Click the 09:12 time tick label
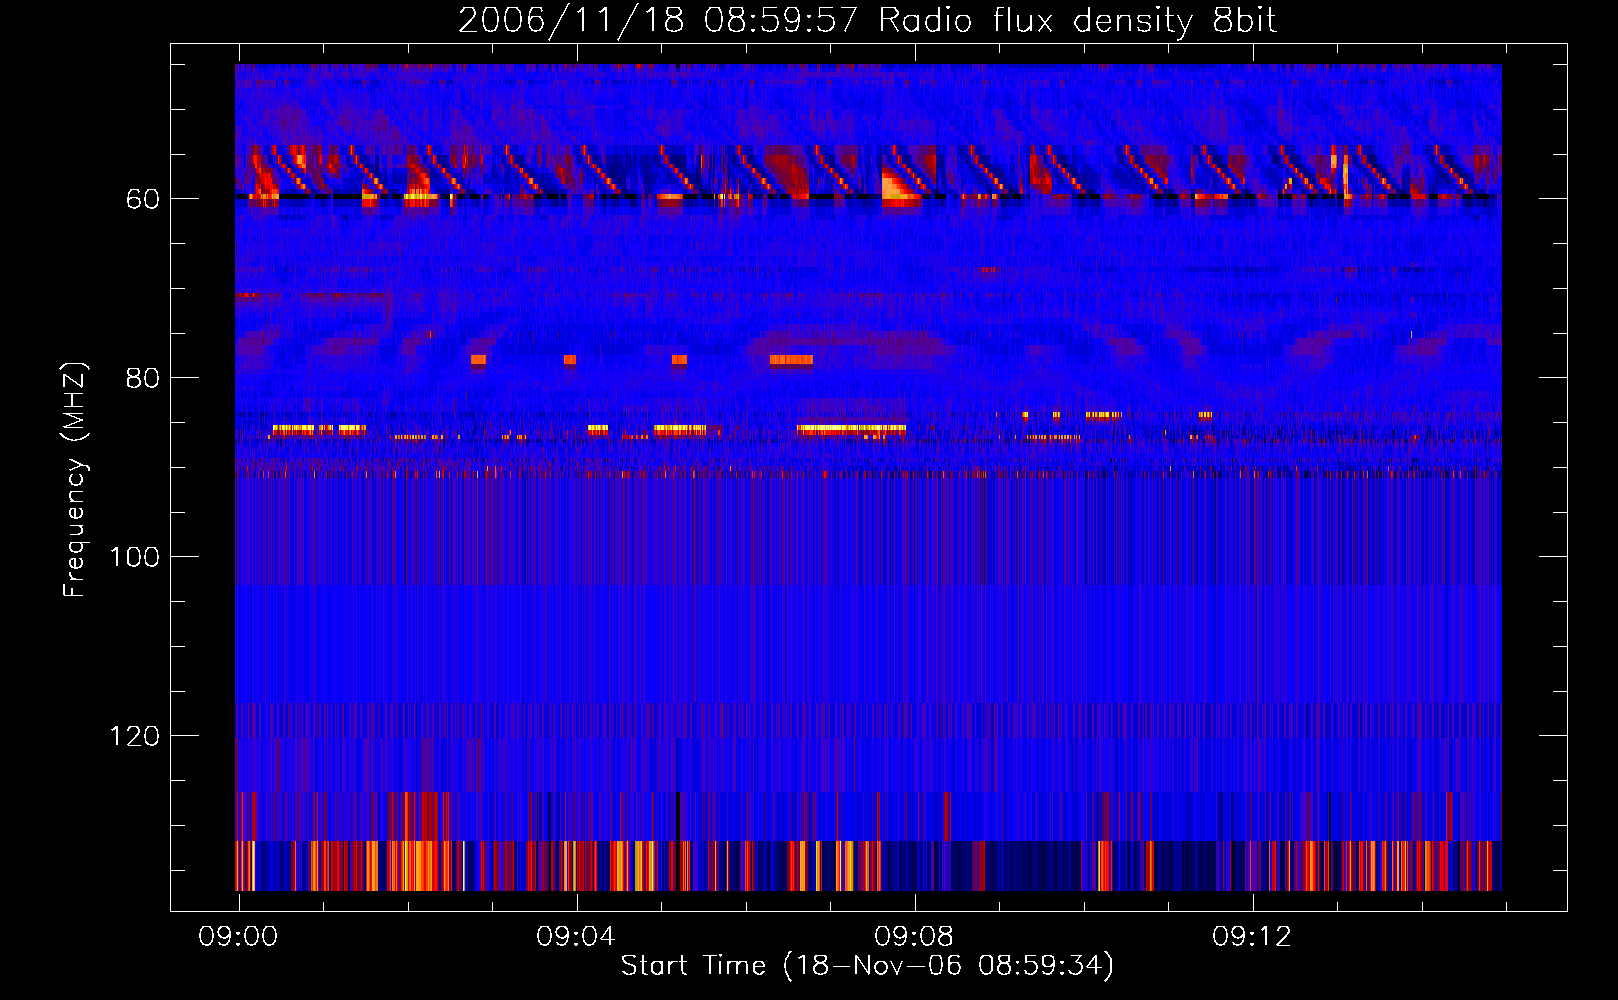 click(1252, 937)
